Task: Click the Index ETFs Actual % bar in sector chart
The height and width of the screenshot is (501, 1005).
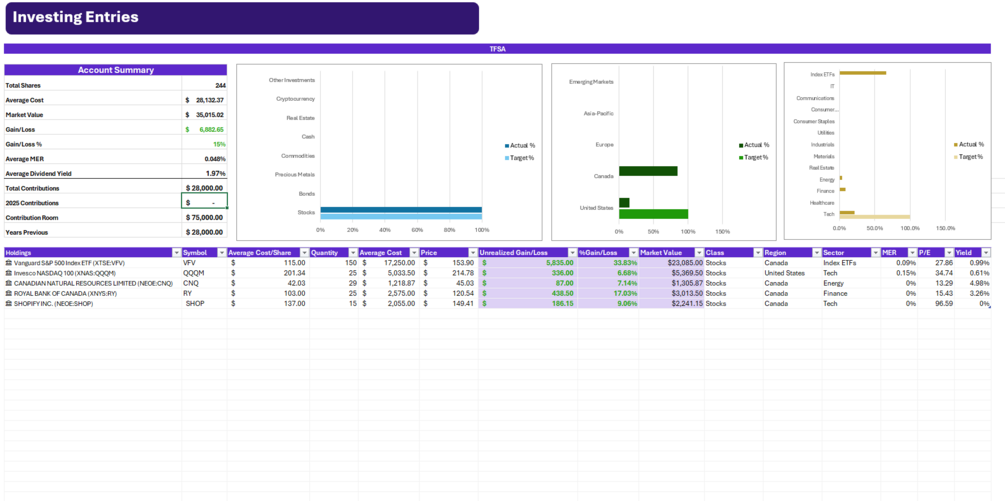Action: pyautogui.click(x=863, y=73)
